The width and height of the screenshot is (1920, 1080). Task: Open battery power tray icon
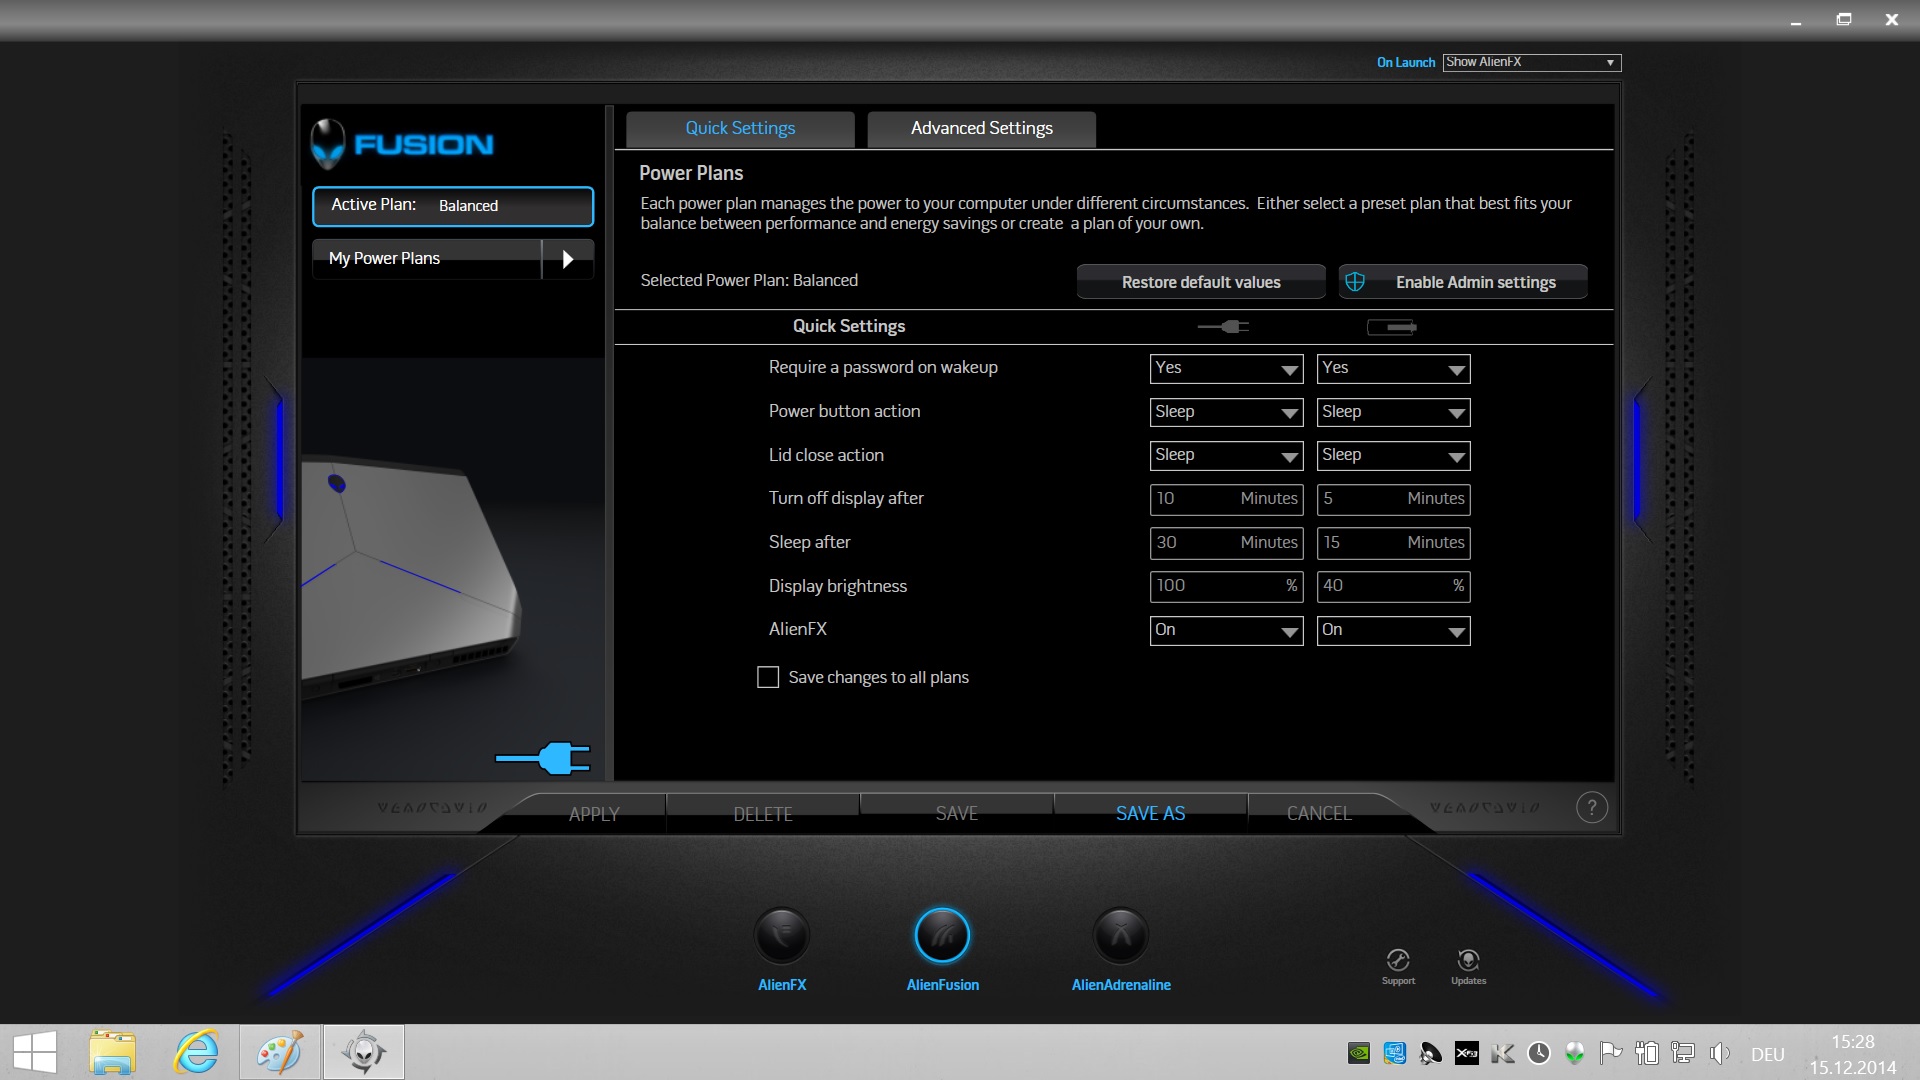click(x=1647, y=1053)
